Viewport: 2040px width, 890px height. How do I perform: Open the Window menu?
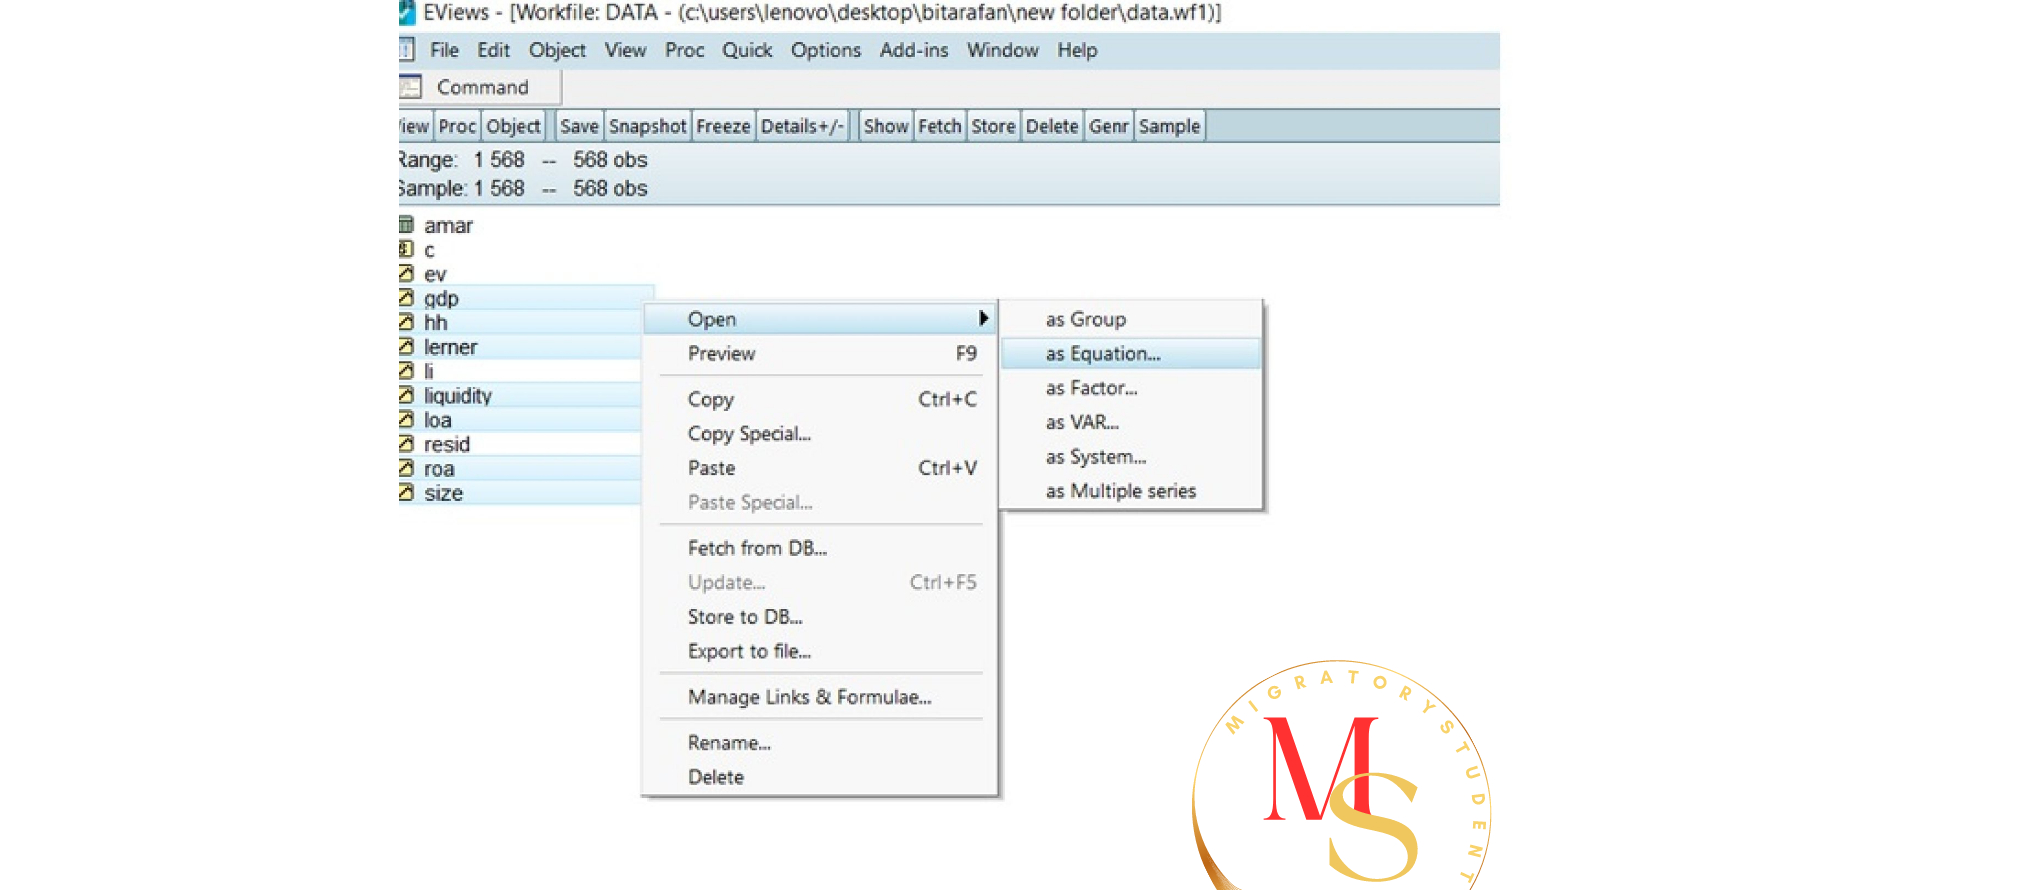pyautogui.click(x=1002, y=50)
